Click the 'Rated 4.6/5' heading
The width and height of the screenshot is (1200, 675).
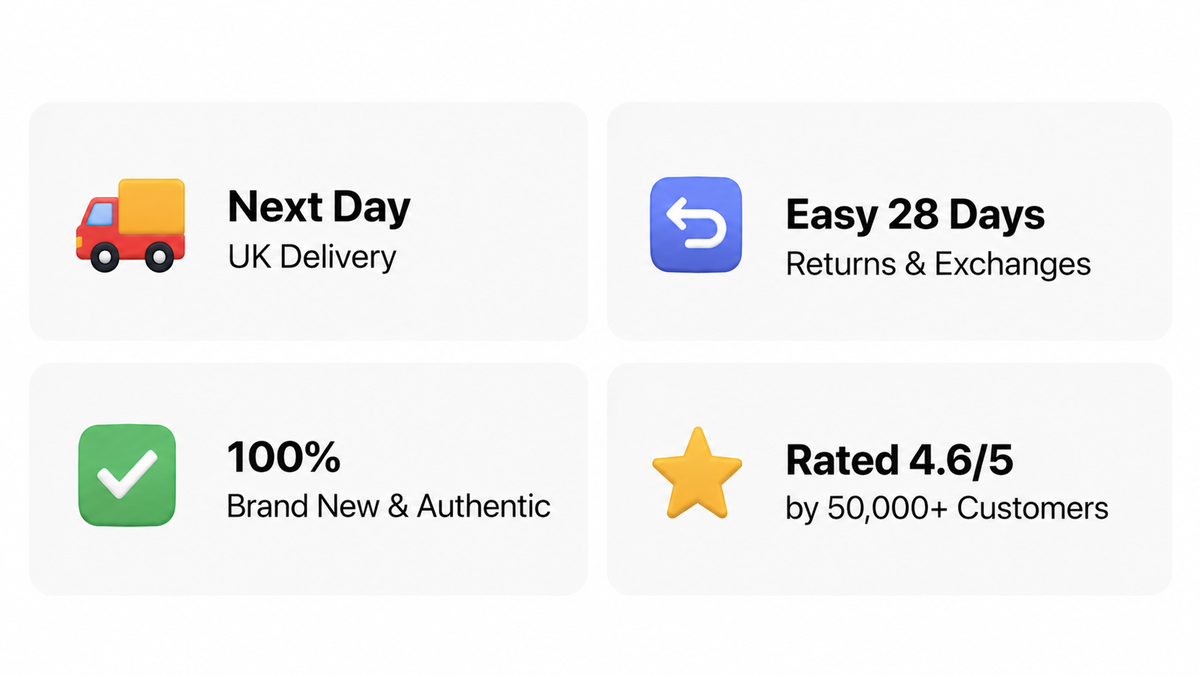pos(900,460)
